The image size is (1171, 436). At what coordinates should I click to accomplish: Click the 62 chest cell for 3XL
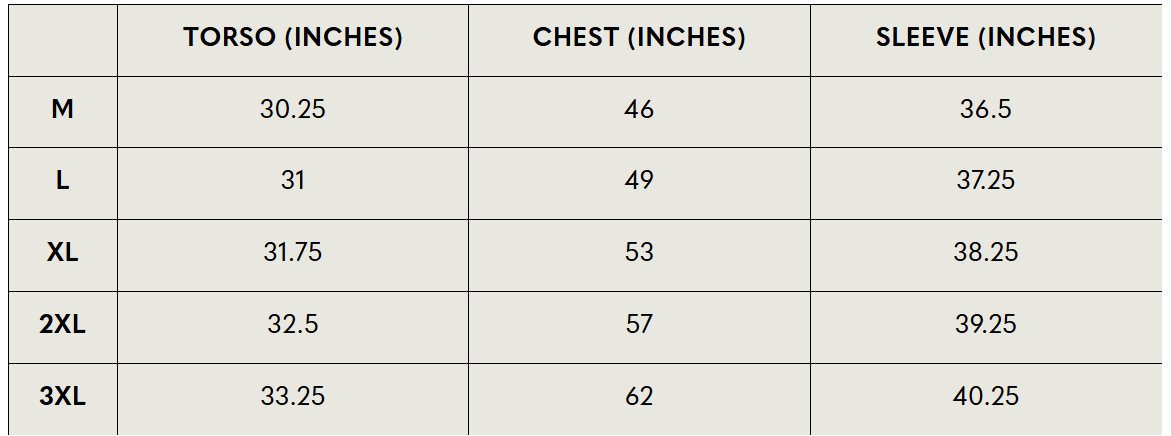coord(639,396)
